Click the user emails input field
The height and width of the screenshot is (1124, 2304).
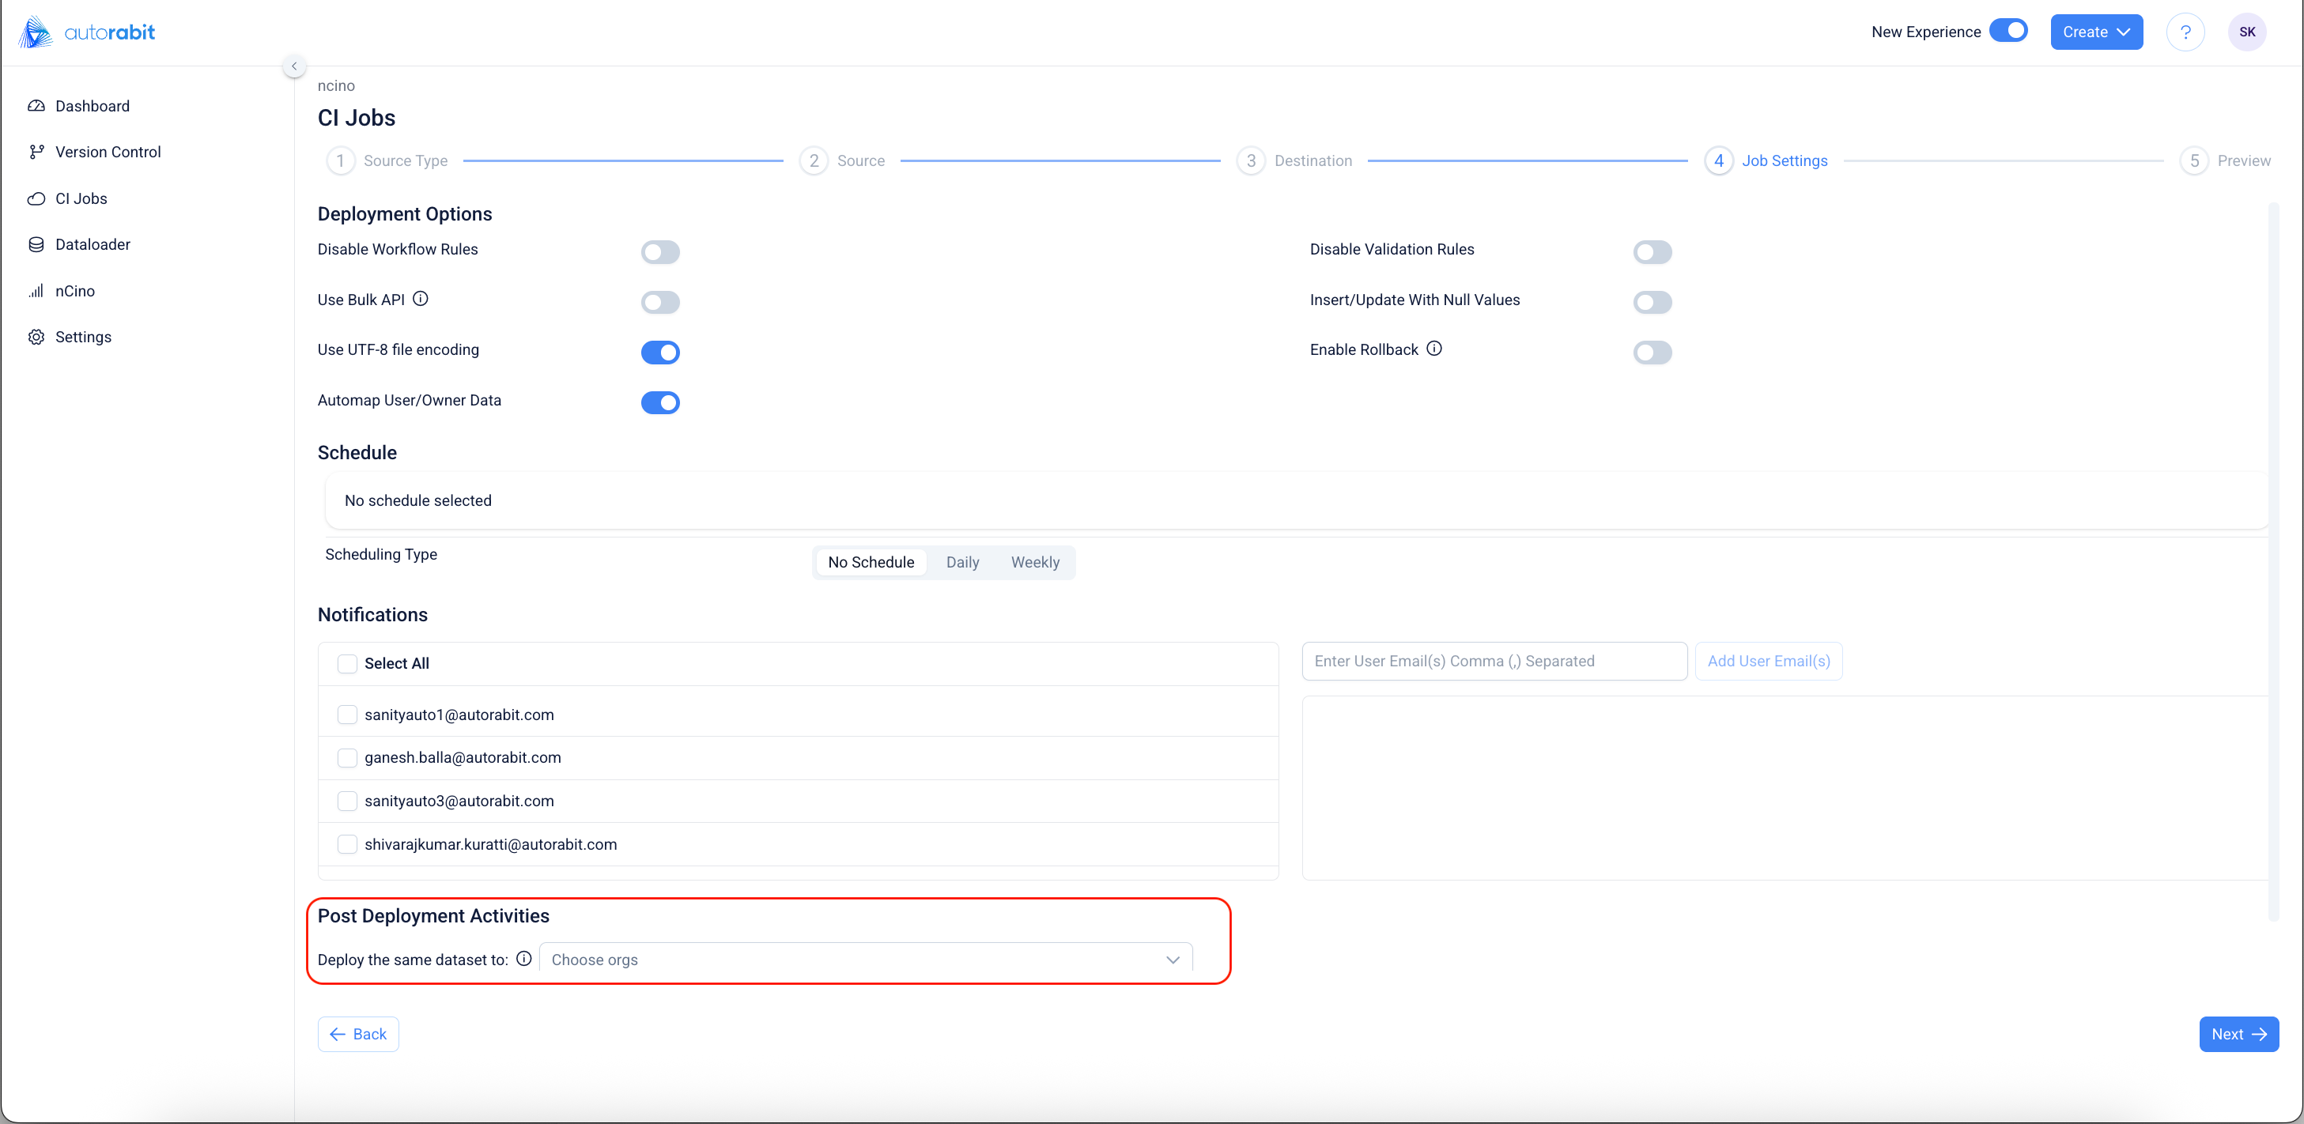pyautogui.click(x=1494, y=661)
